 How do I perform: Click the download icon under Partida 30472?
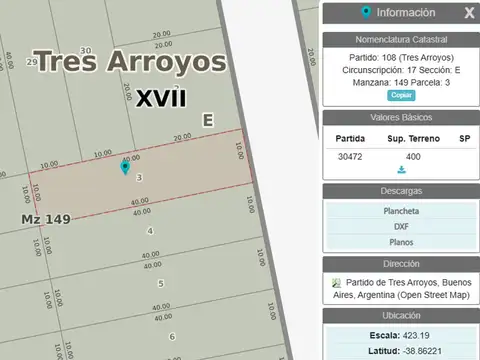pos(402,170)
